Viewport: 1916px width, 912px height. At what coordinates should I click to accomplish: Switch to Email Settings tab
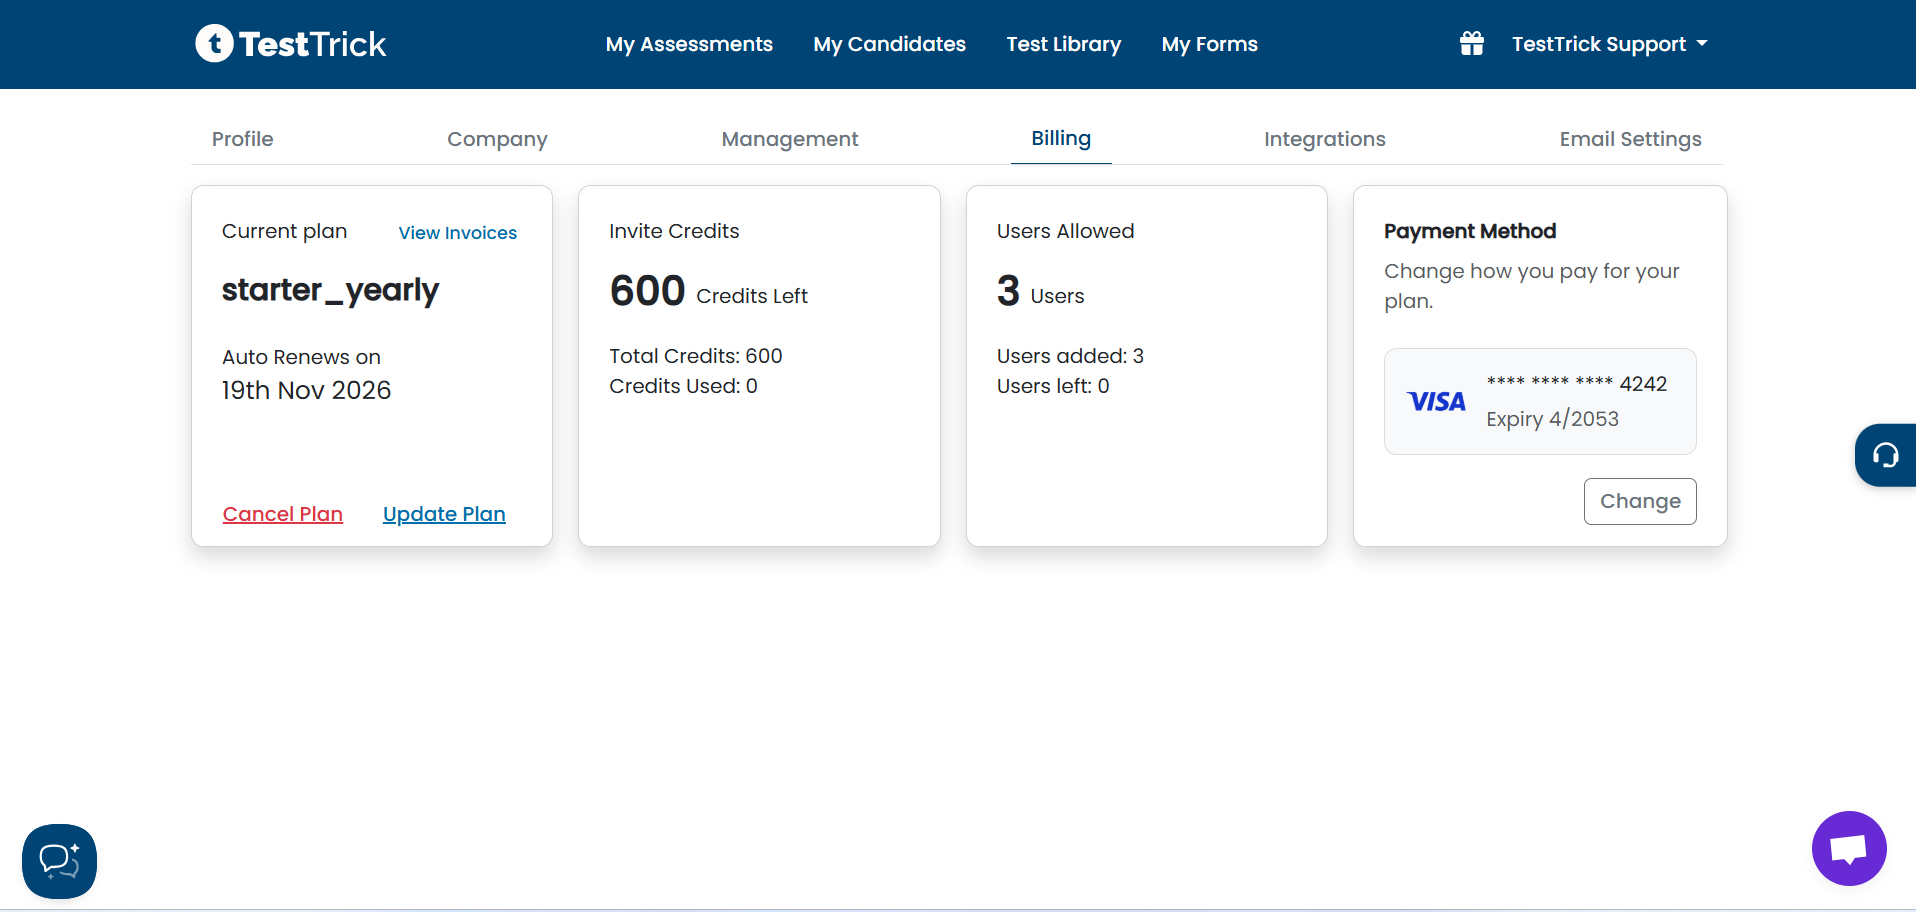pyautogui.click(x=1630, y=139)
